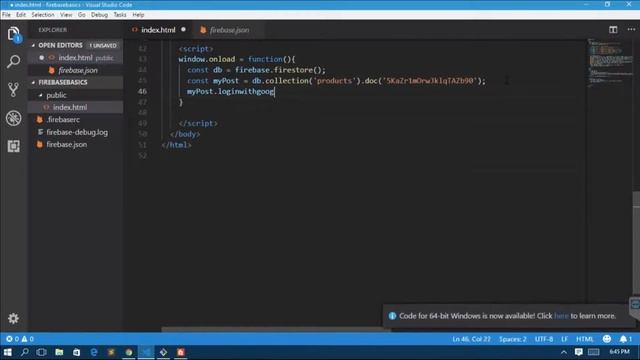640x360 pixels.
Task: Click the EXPLORER panel title
Action: [53, 30]
